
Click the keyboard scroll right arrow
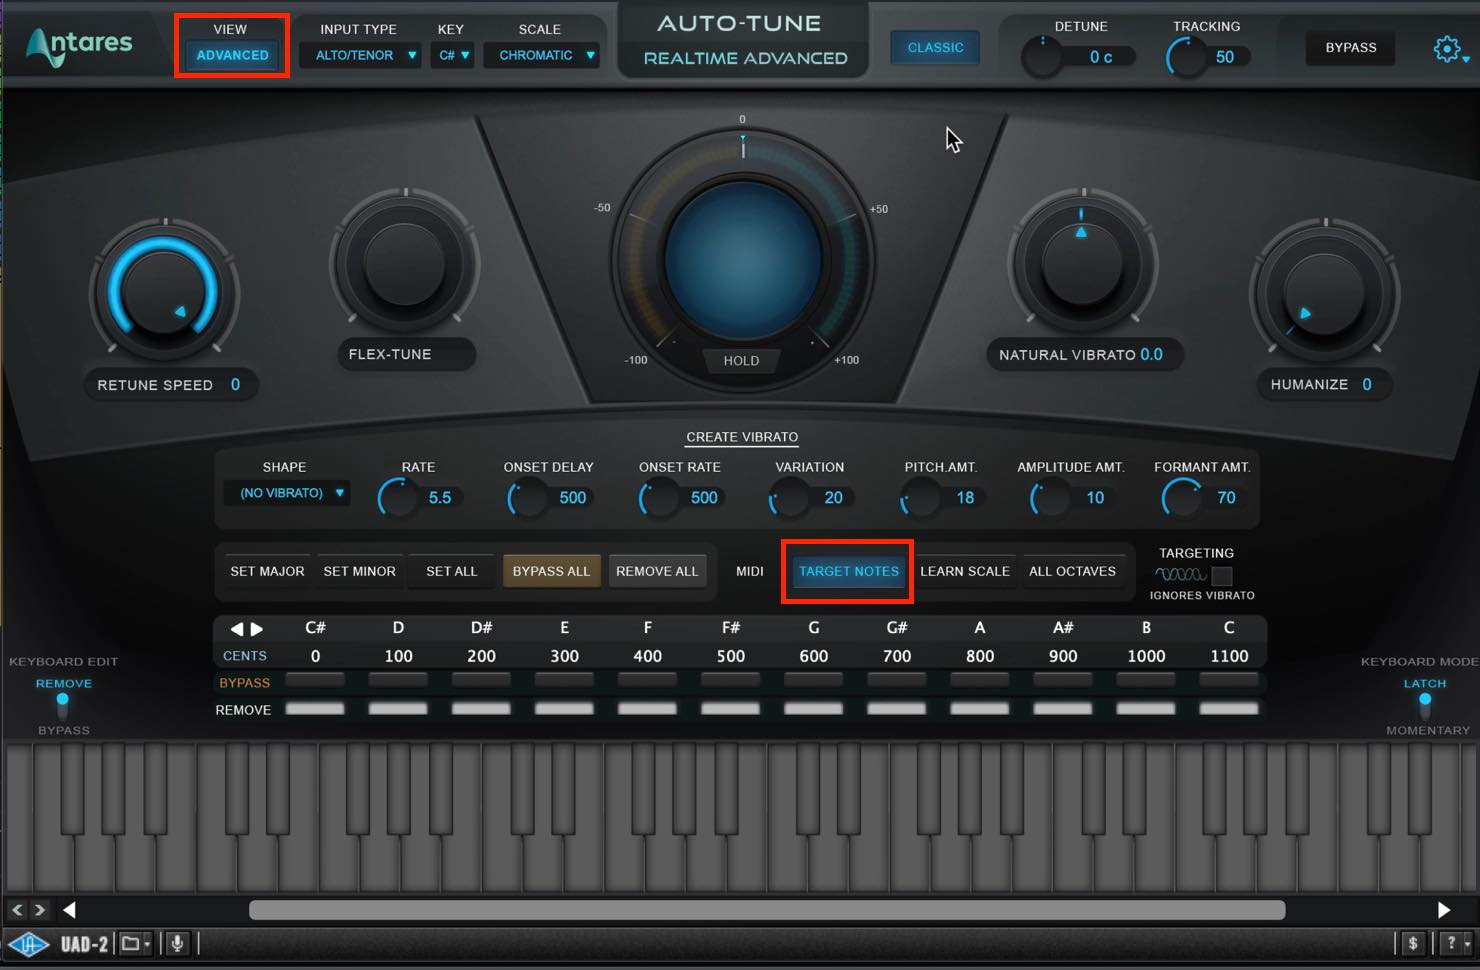click(x=1443, y=910)
